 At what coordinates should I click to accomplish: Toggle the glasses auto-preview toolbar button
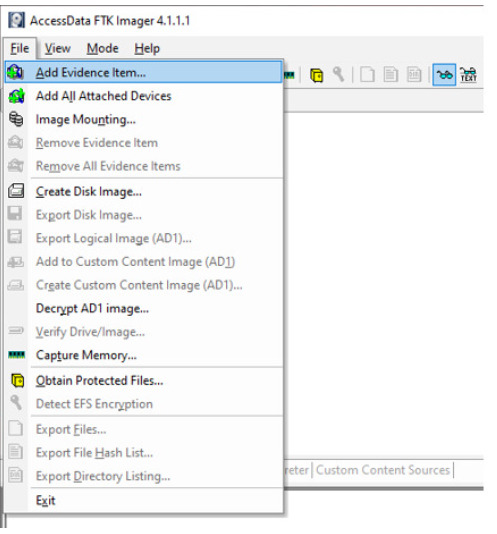click(444, 75)
